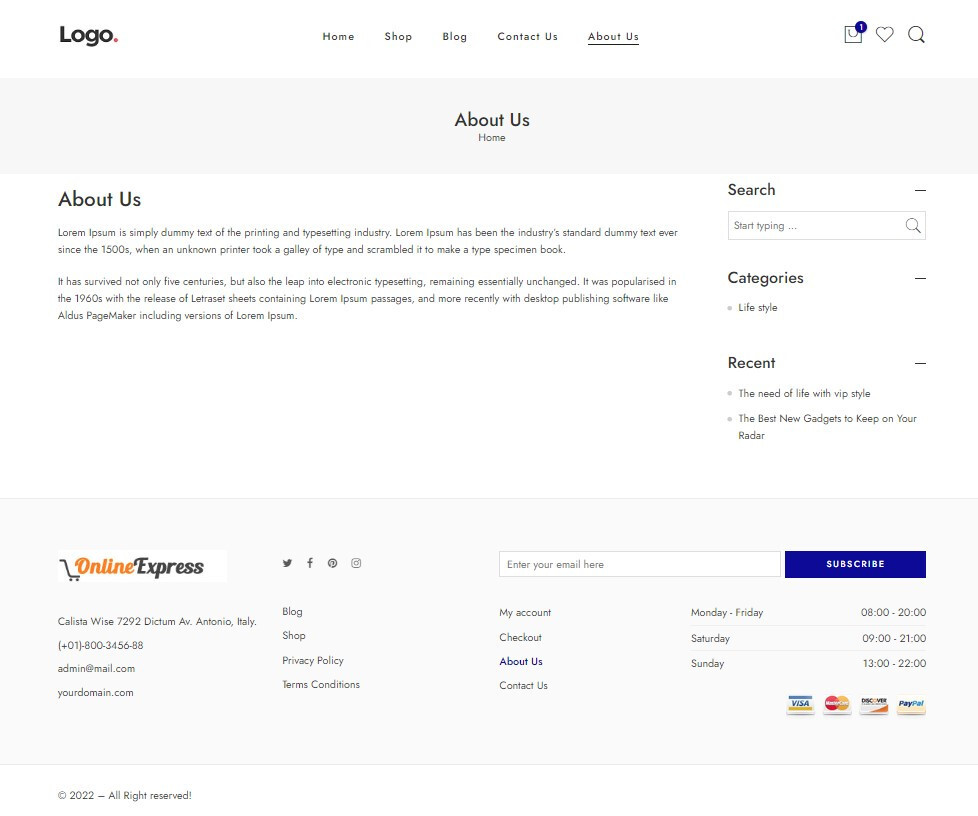Viewport: 978px width, 816px height.
Task: Open 'The need of life with vip style' post
Action: click(x=804, y=393)
